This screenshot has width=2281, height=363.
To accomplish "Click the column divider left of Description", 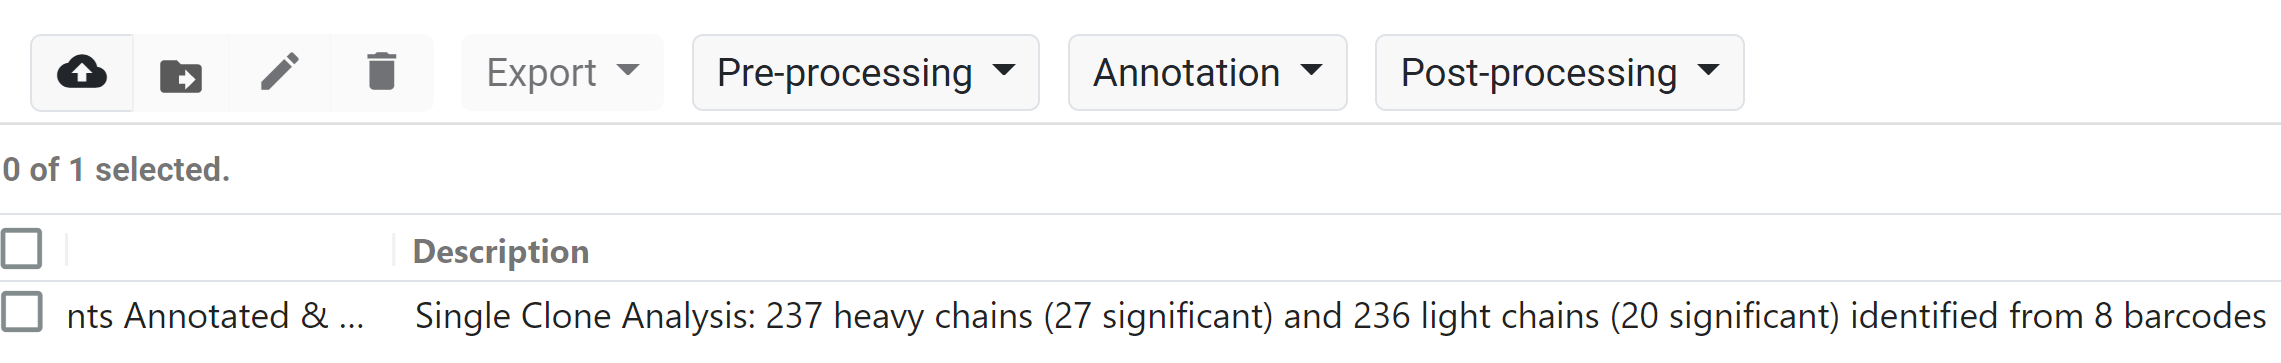I will (x=394, y=250).
